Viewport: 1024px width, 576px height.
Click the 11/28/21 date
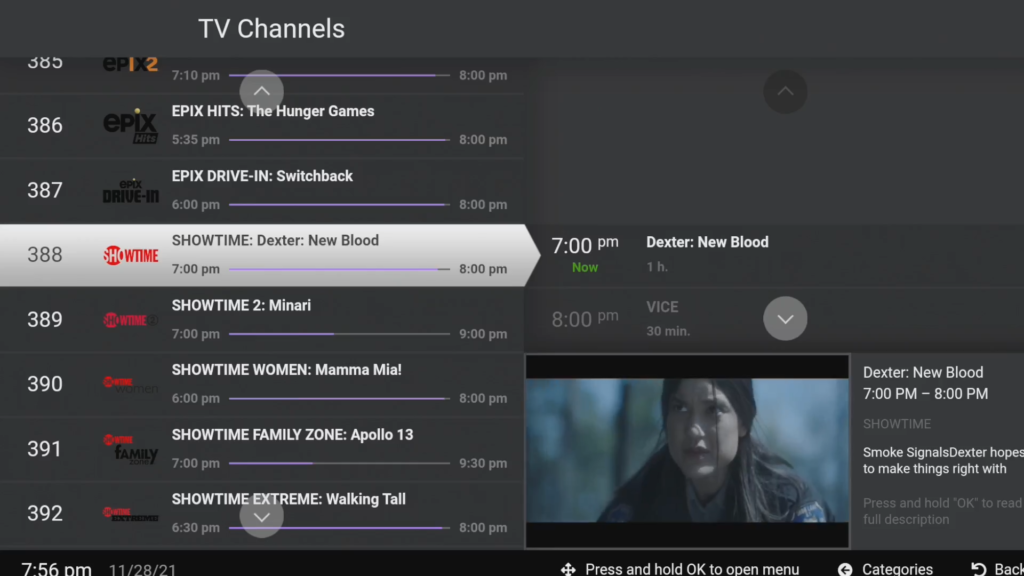[142, 570]
